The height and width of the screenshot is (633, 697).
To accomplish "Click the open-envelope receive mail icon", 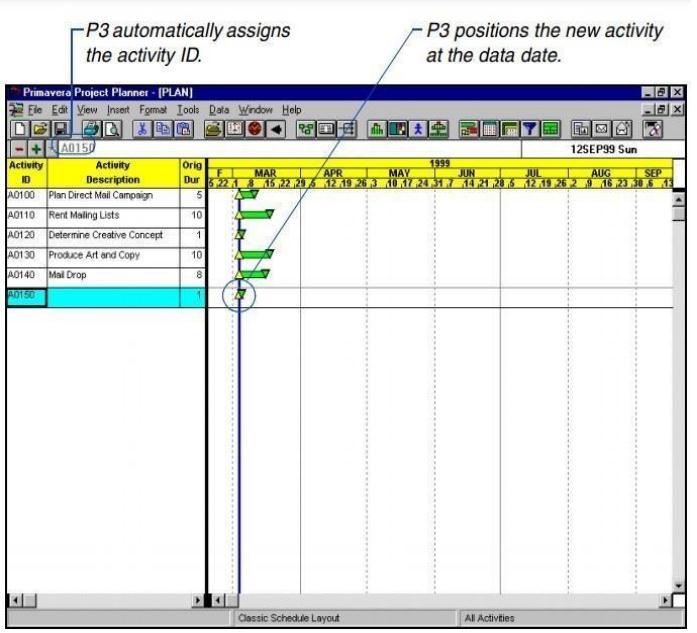I will coord(623,129).
